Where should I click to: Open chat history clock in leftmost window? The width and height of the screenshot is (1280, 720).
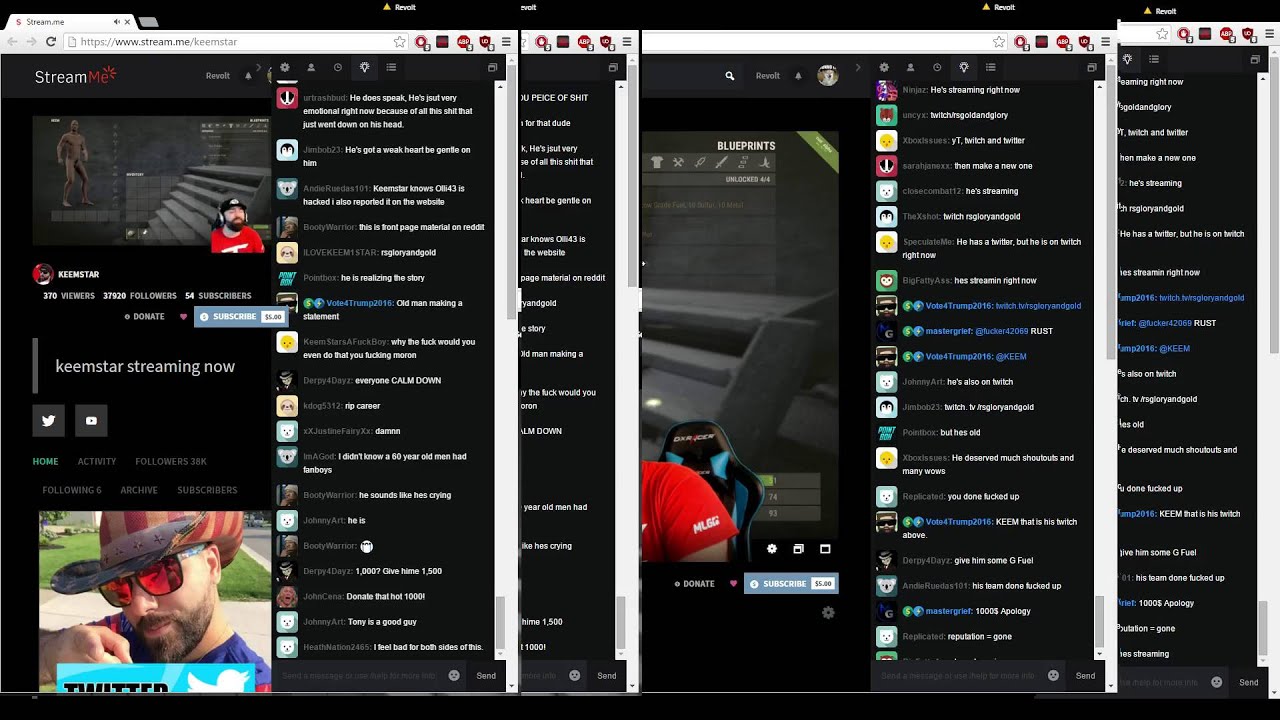point(338,68)
